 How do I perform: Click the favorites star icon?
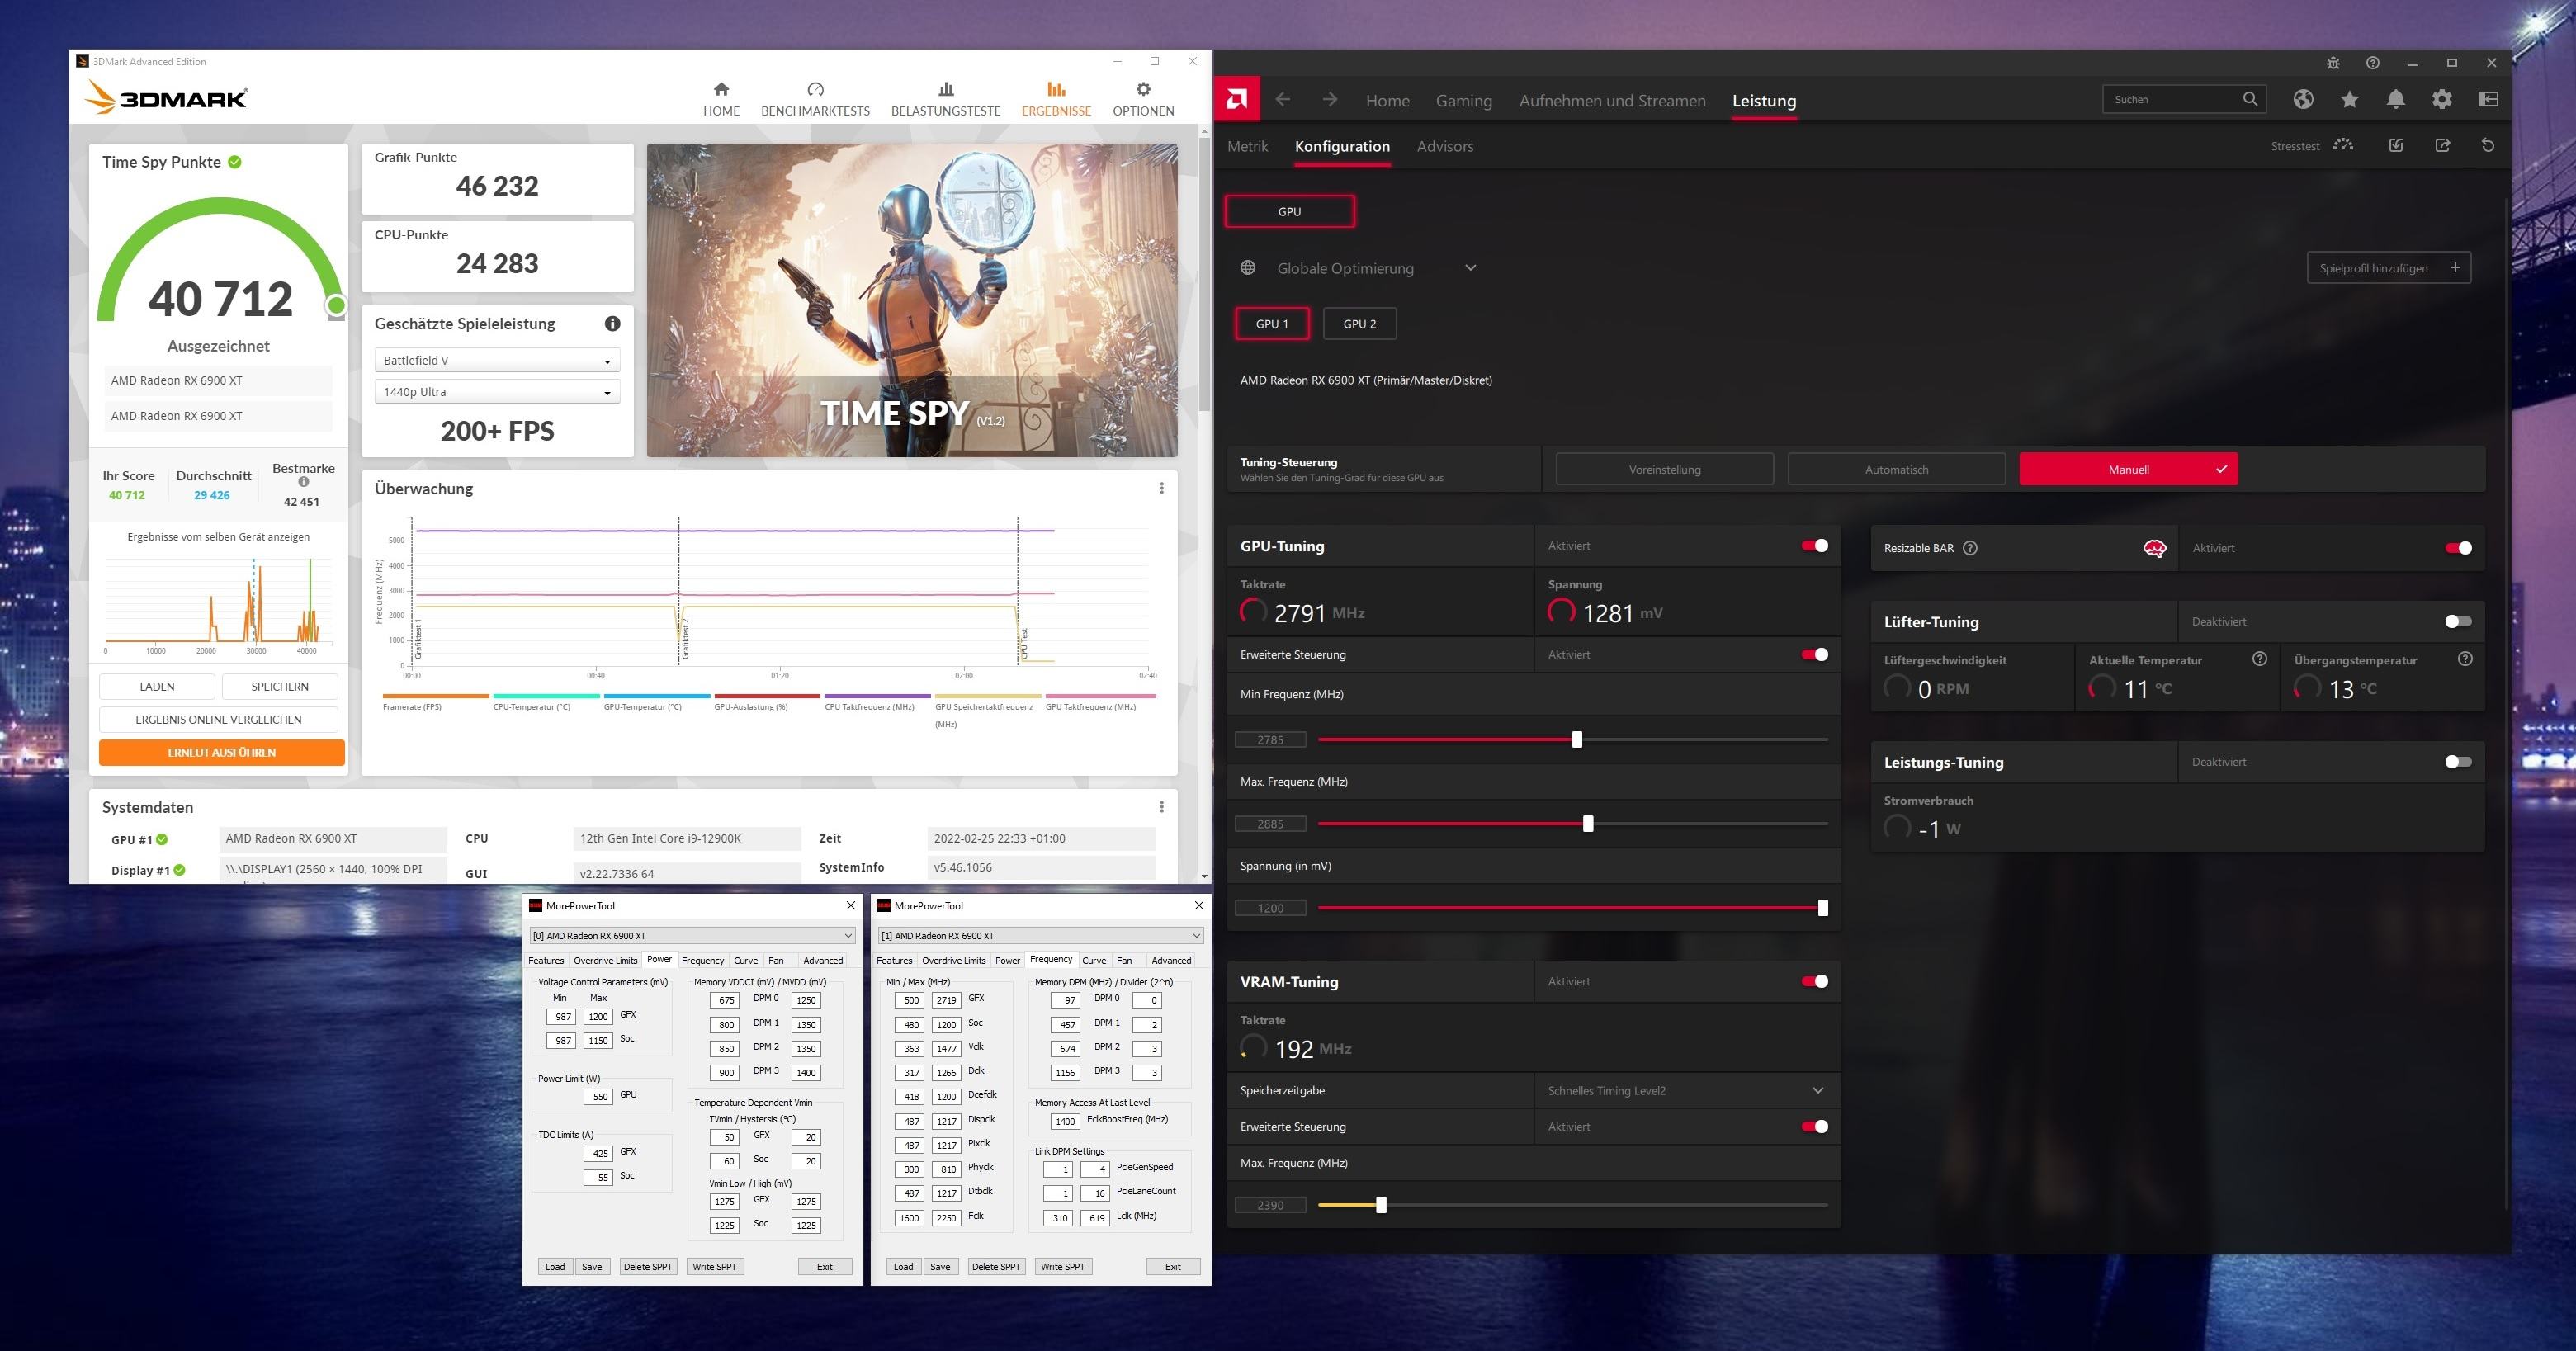(x=2349, y=99)
